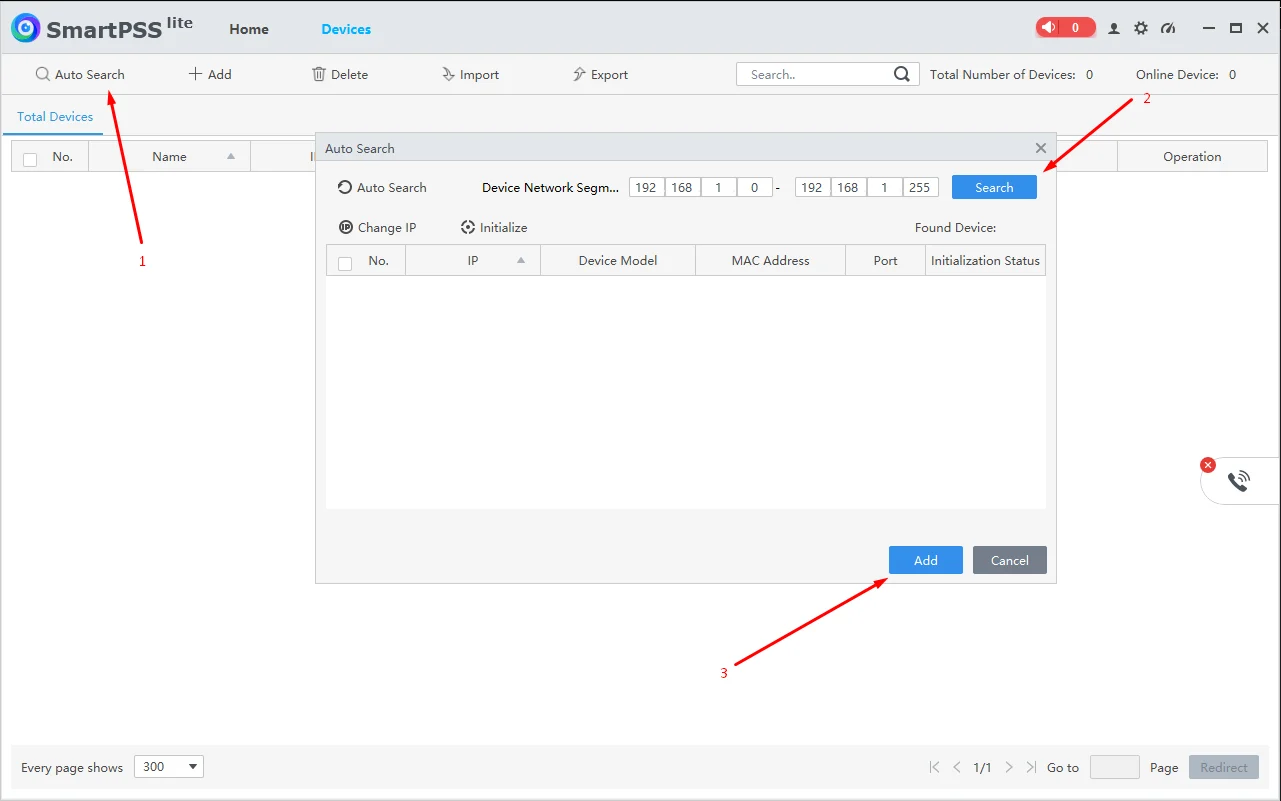Click the Initialize option in dialog
1281x801 pixels.
(x=494, y=227)
